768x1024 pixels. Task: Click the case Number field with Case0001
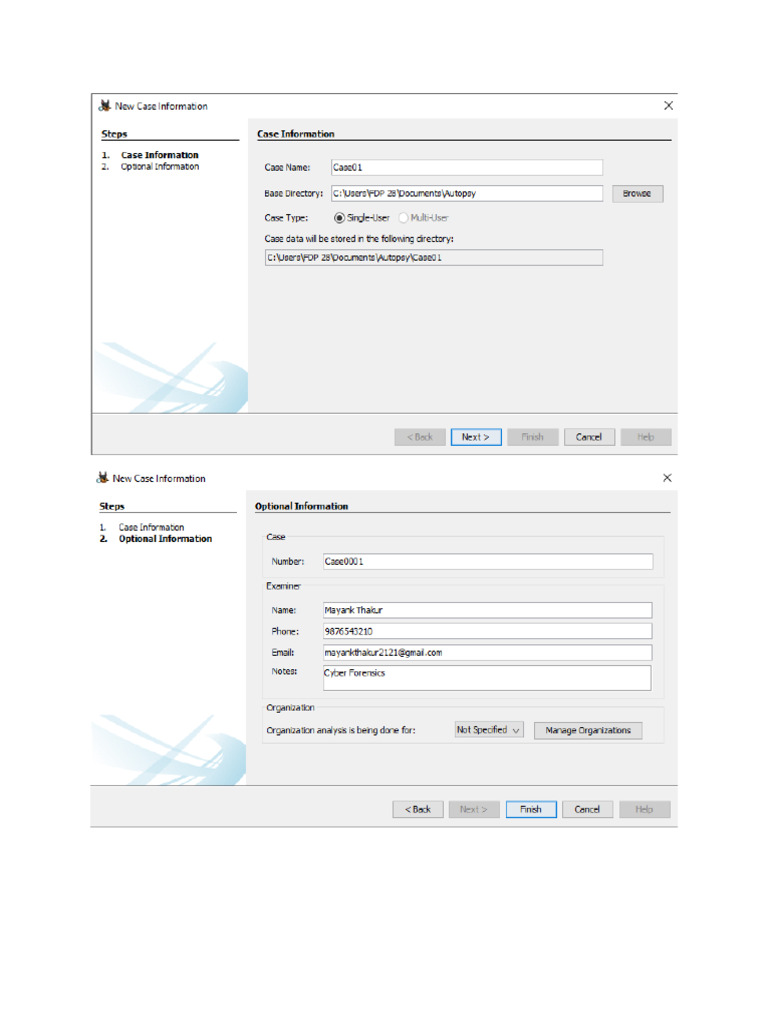(487, 561)
